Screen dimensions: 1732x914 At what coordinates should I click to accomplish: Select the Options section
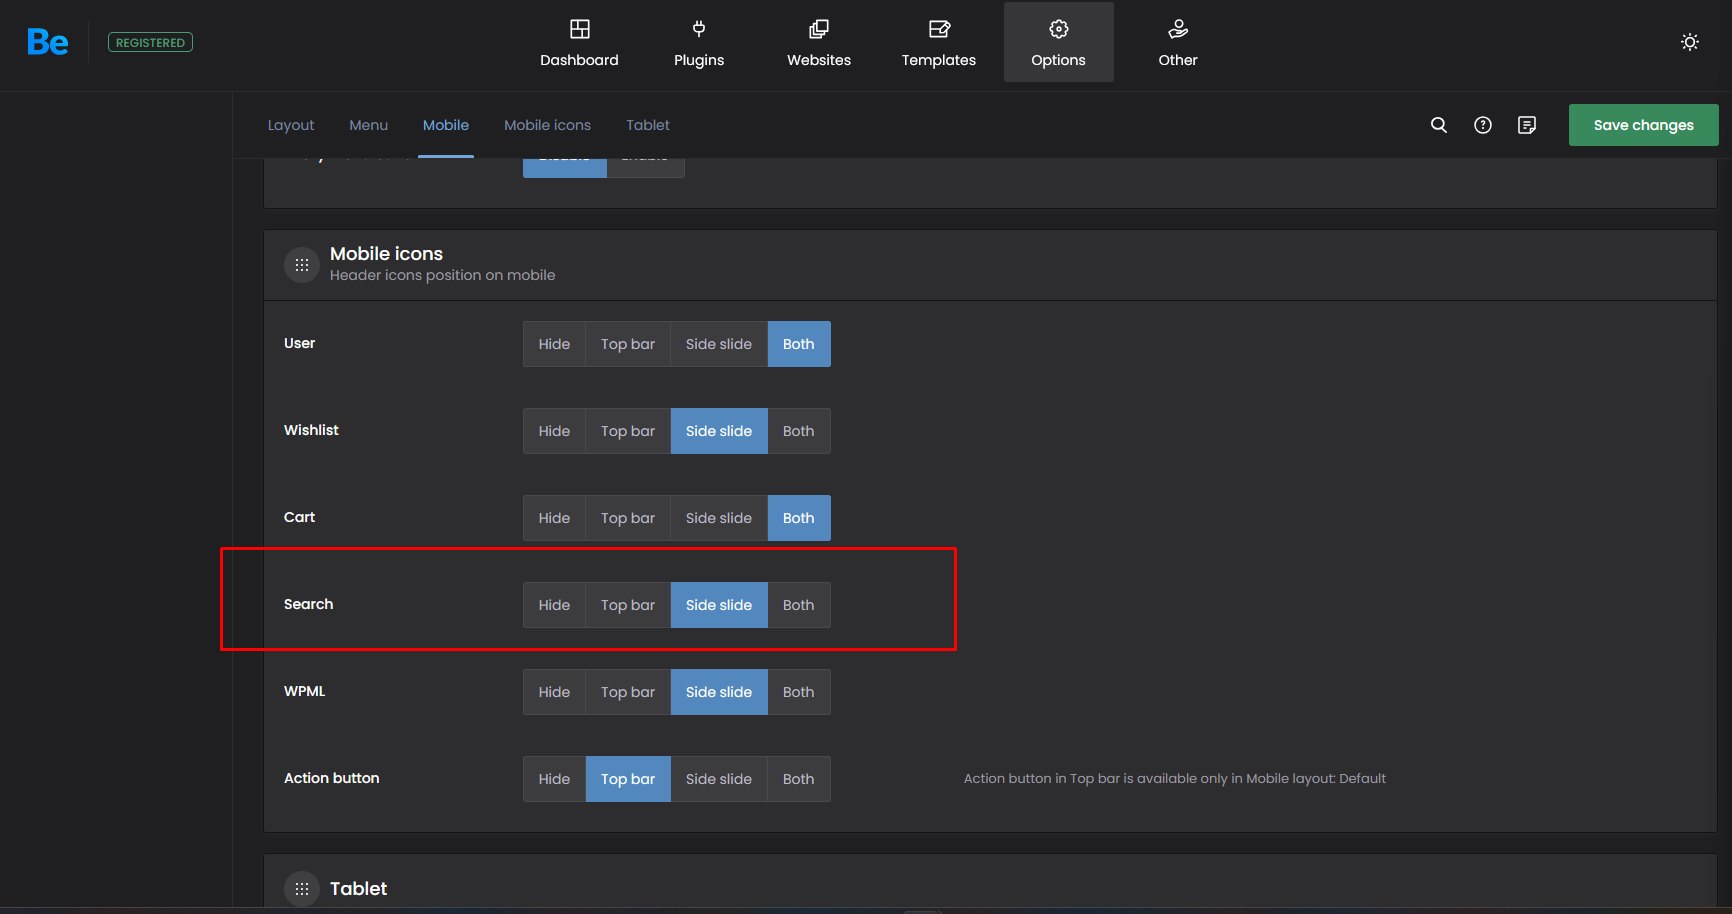pyautogui.click(x=1059, y=42)
